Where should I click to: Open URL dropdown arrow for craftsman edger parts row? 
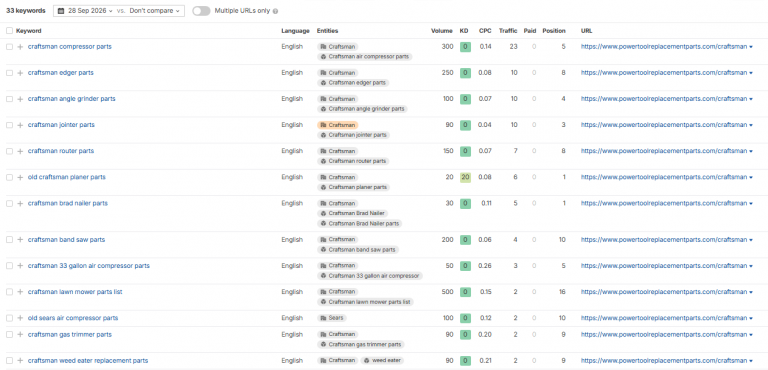coord(751,73)
